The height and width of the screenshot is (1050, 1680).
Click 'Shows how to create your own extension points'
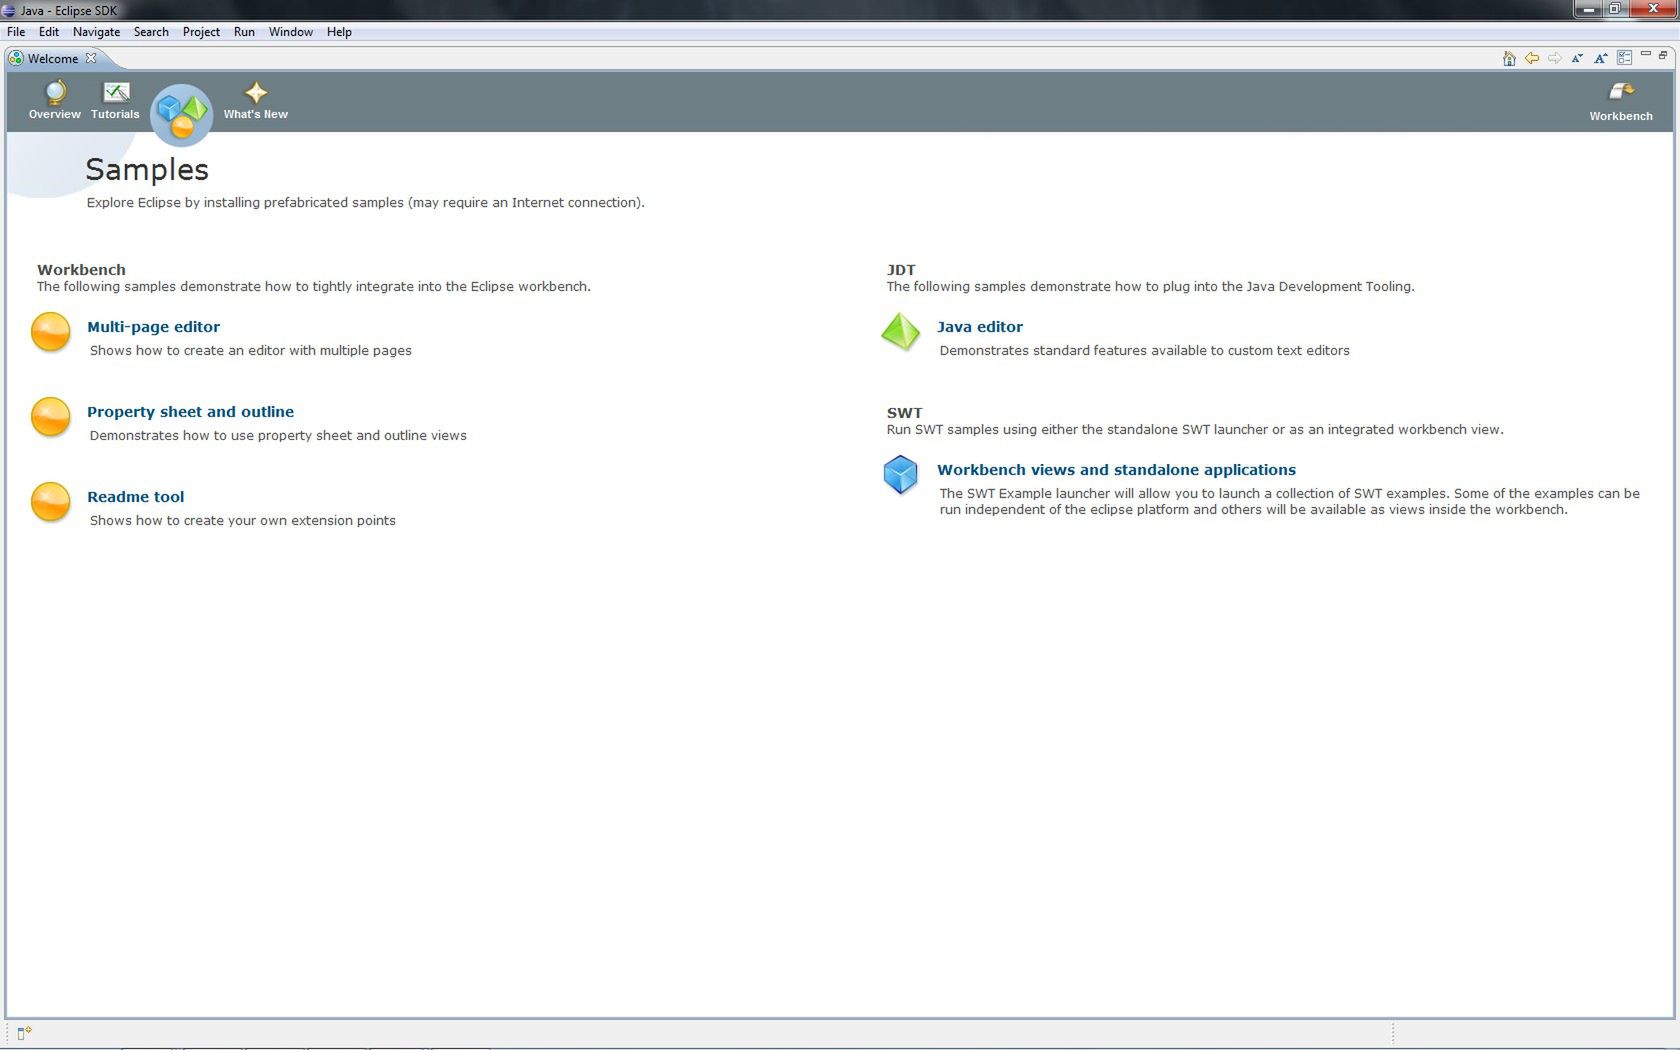[x=243, y=521]
